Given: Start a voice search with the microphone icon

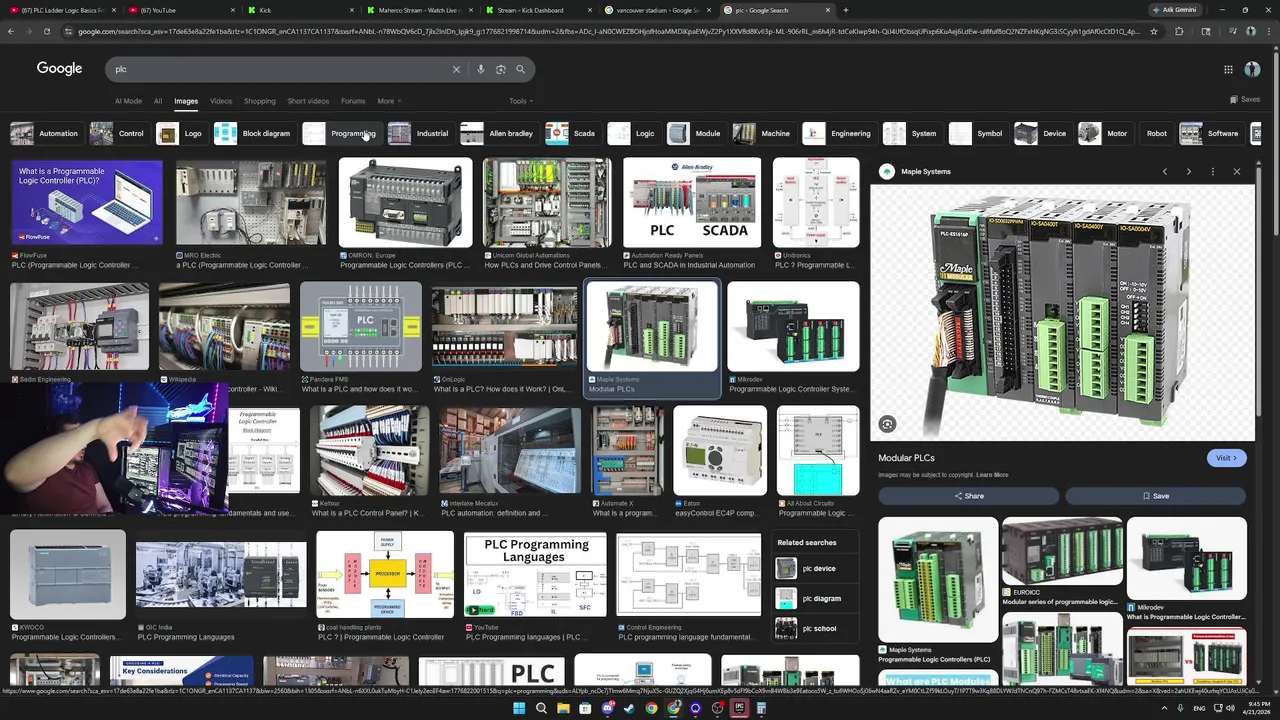Looking at the screenshot, I should tap(481, 69).
